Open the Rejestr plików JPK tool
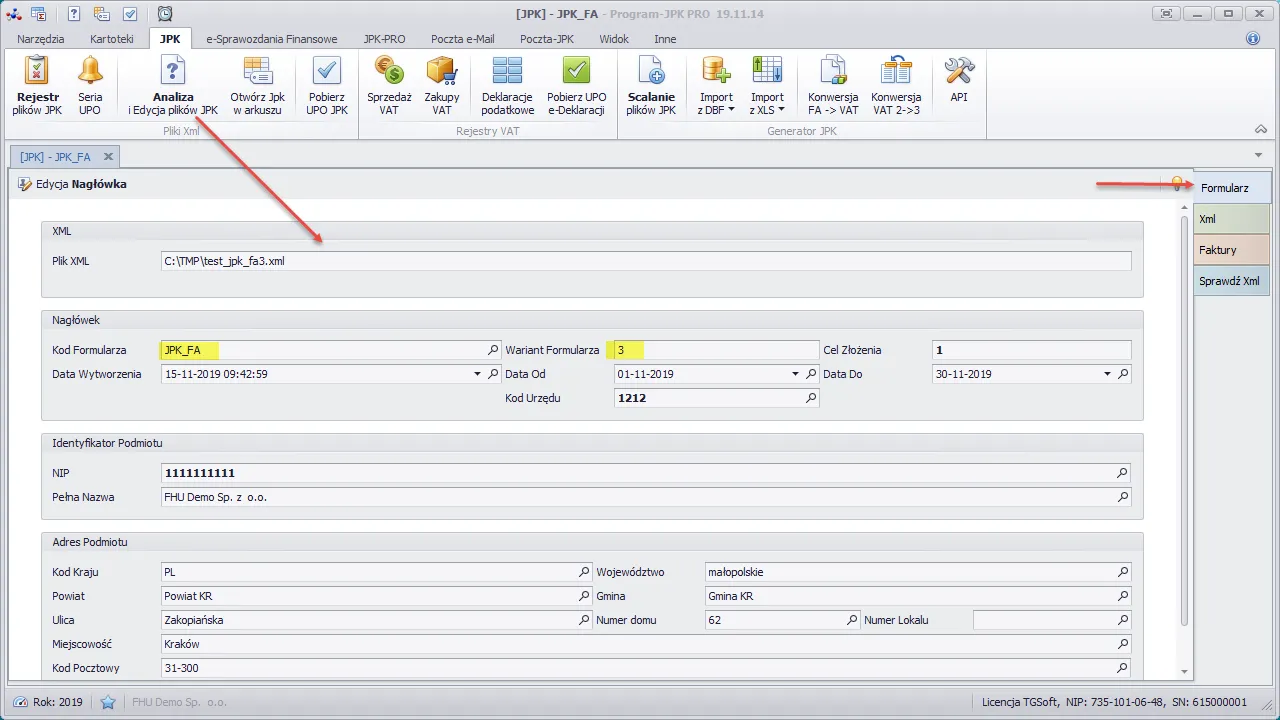 coord(37,85)
